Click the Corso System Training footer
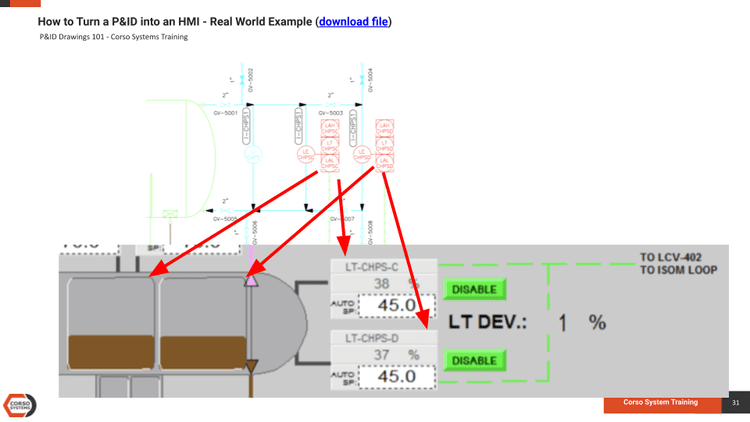Viewport: 750px width, 422px height. pos(660,402)
